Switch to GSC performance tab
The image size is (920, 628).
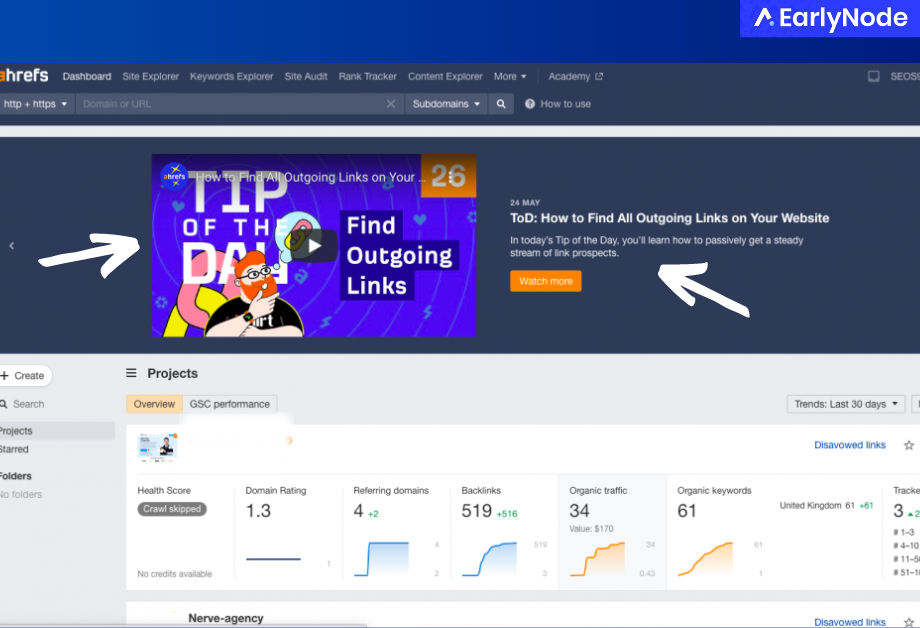229,404
